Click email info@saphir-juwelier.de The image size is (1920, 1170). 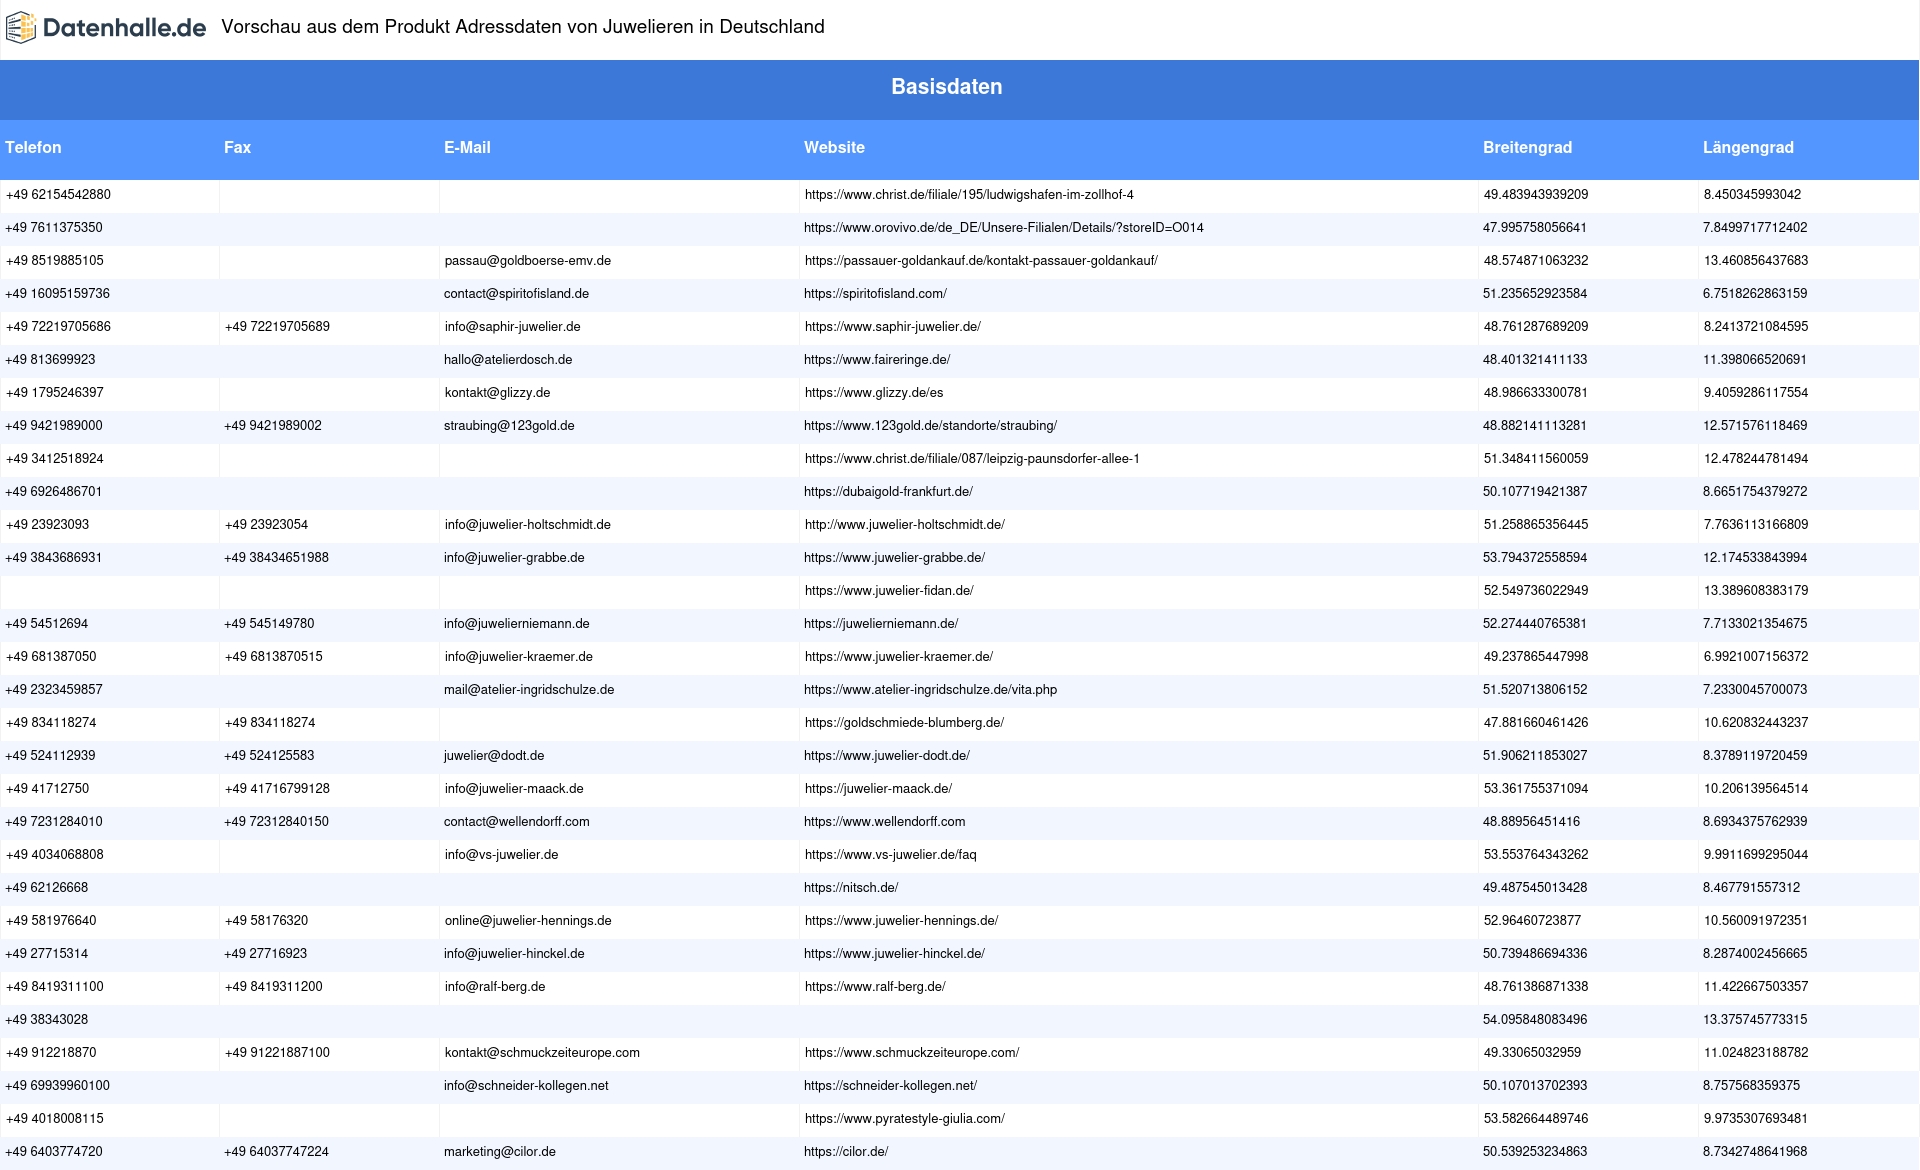512,327
